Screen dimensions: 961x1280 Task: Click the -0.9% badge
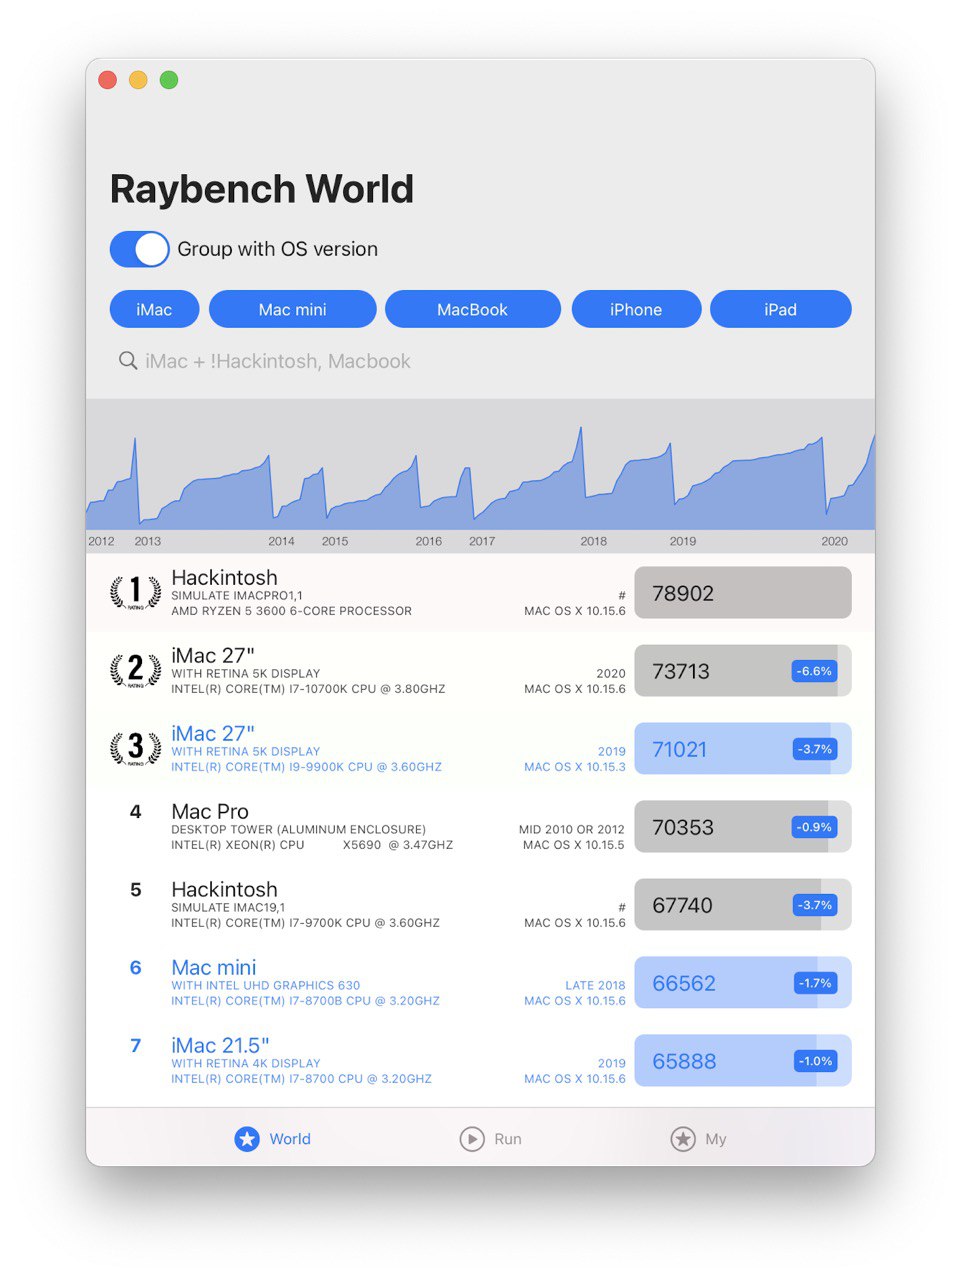tap(814, 827)
